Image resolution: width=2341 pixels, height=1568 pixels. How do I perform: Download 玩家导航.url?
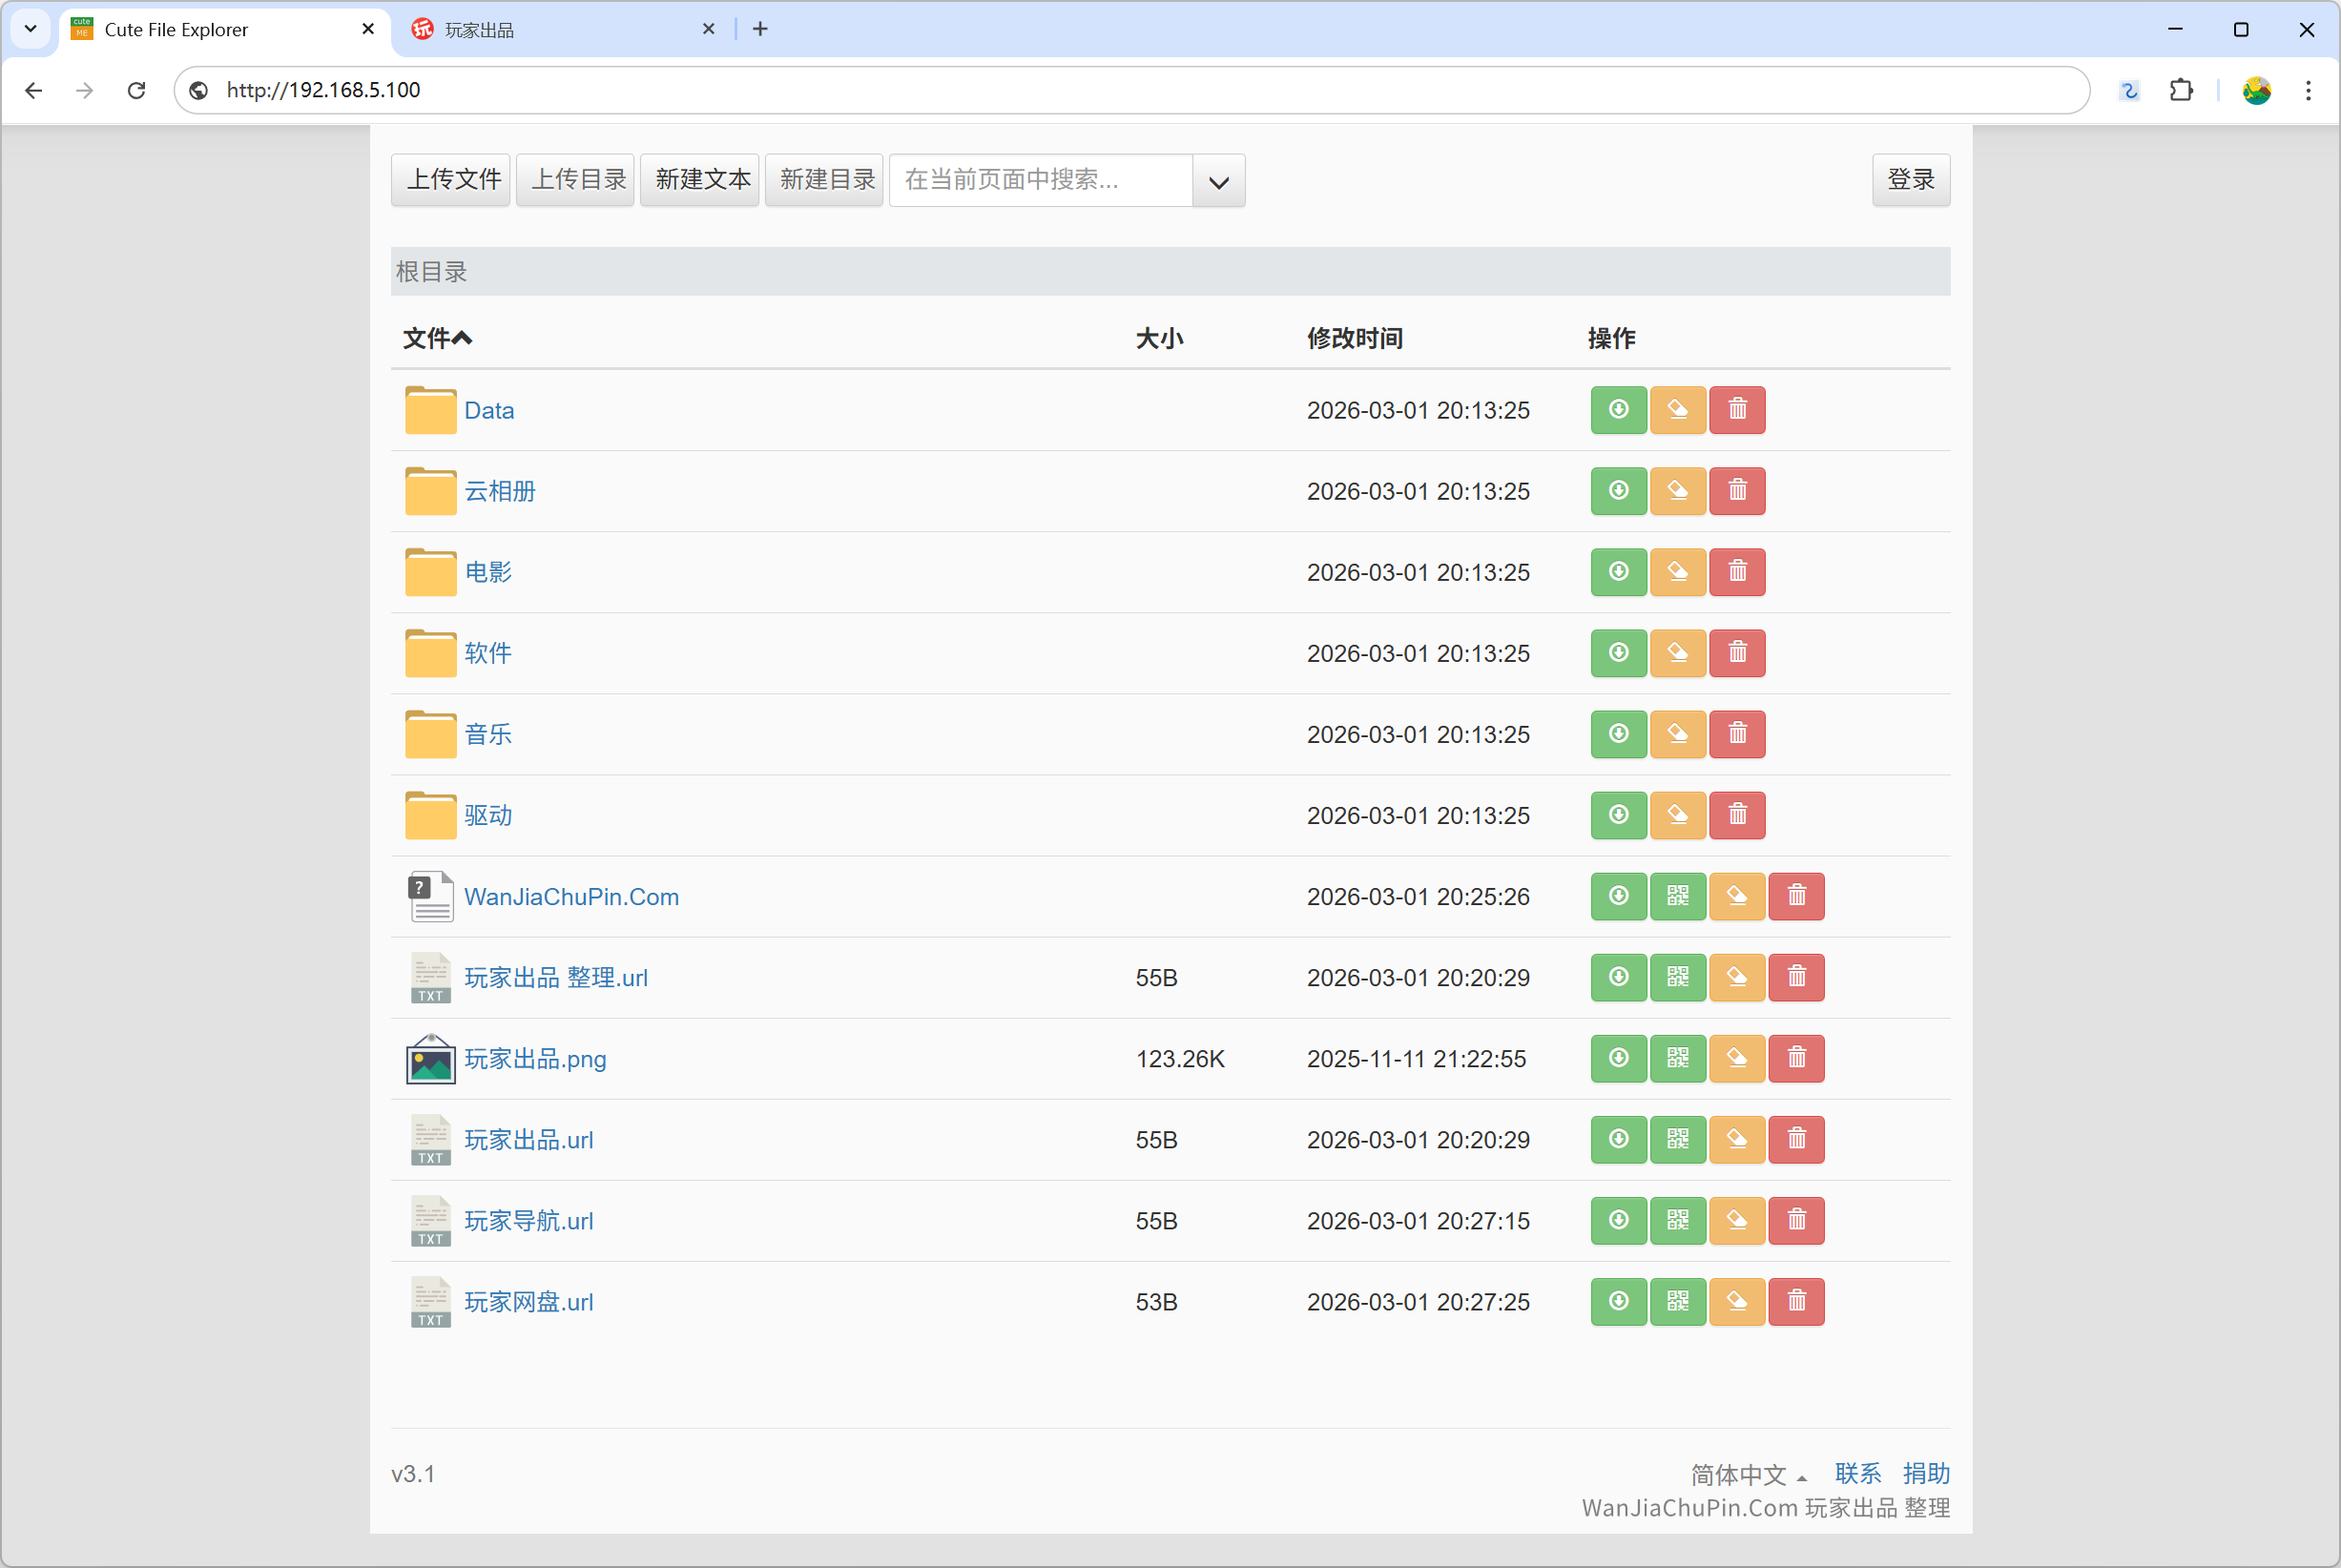[x=1619, y=1220]
